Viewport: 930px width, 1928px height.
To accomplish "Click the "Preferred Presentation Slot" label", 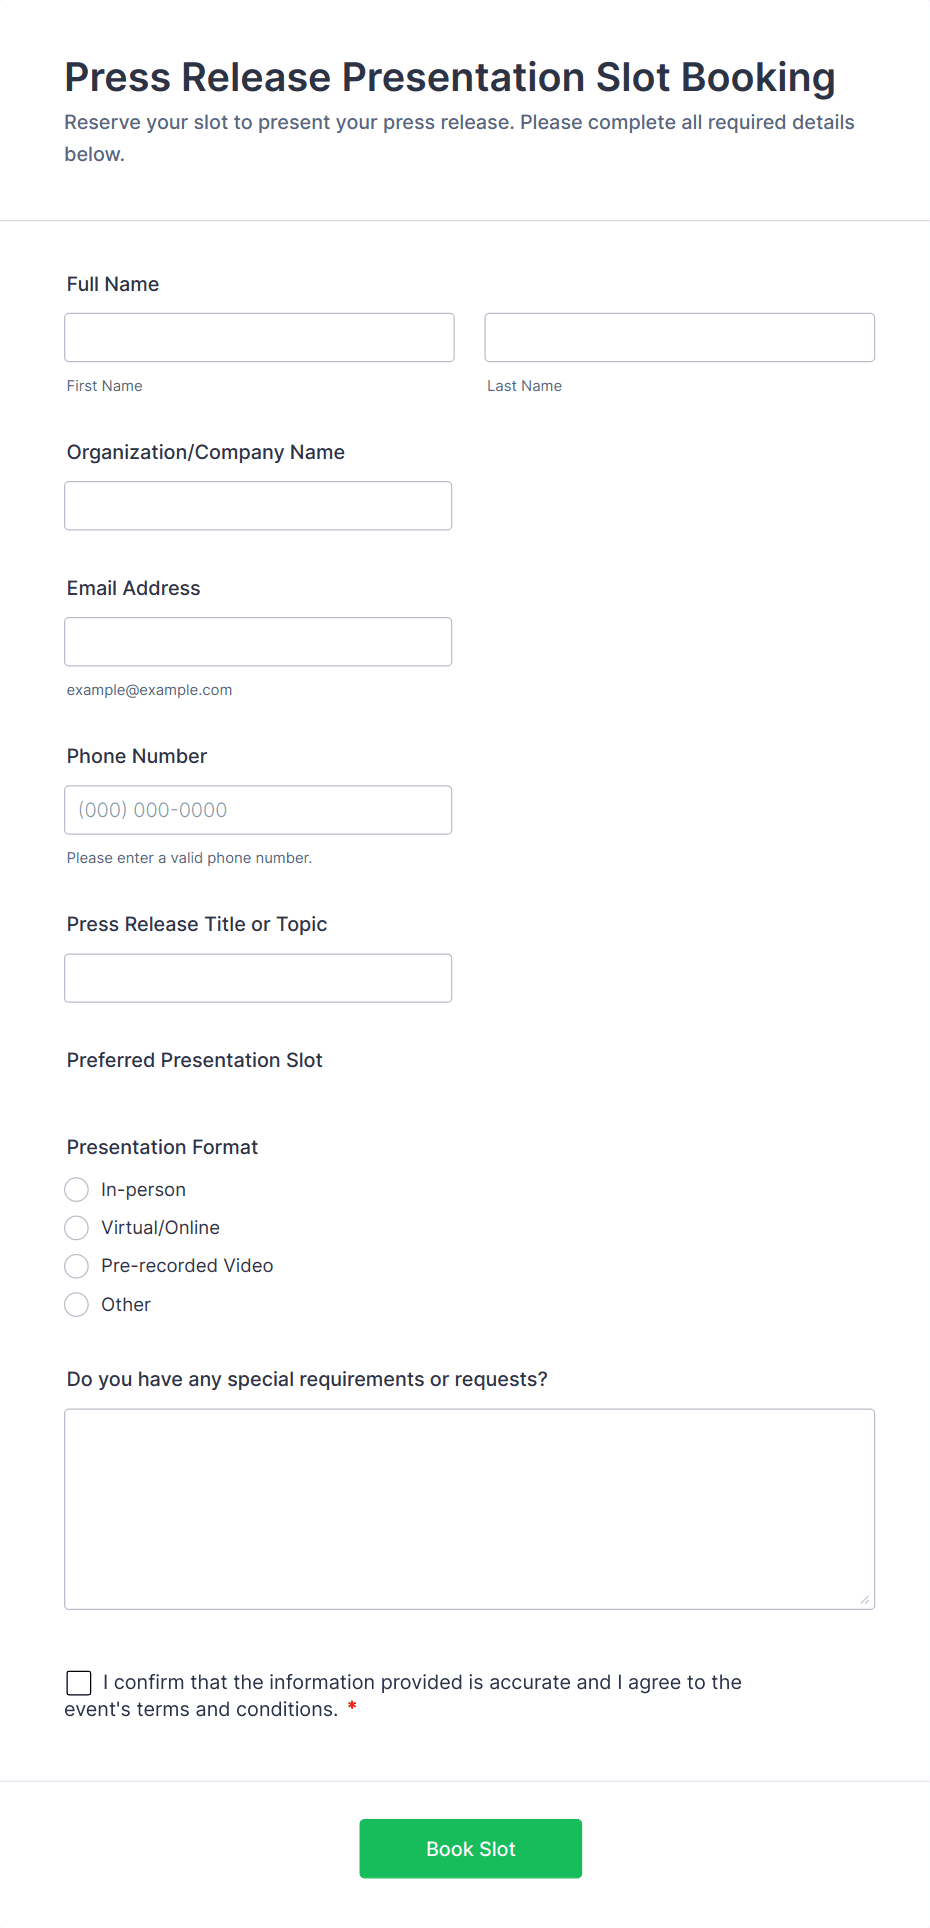I will tap(195, 1060).
